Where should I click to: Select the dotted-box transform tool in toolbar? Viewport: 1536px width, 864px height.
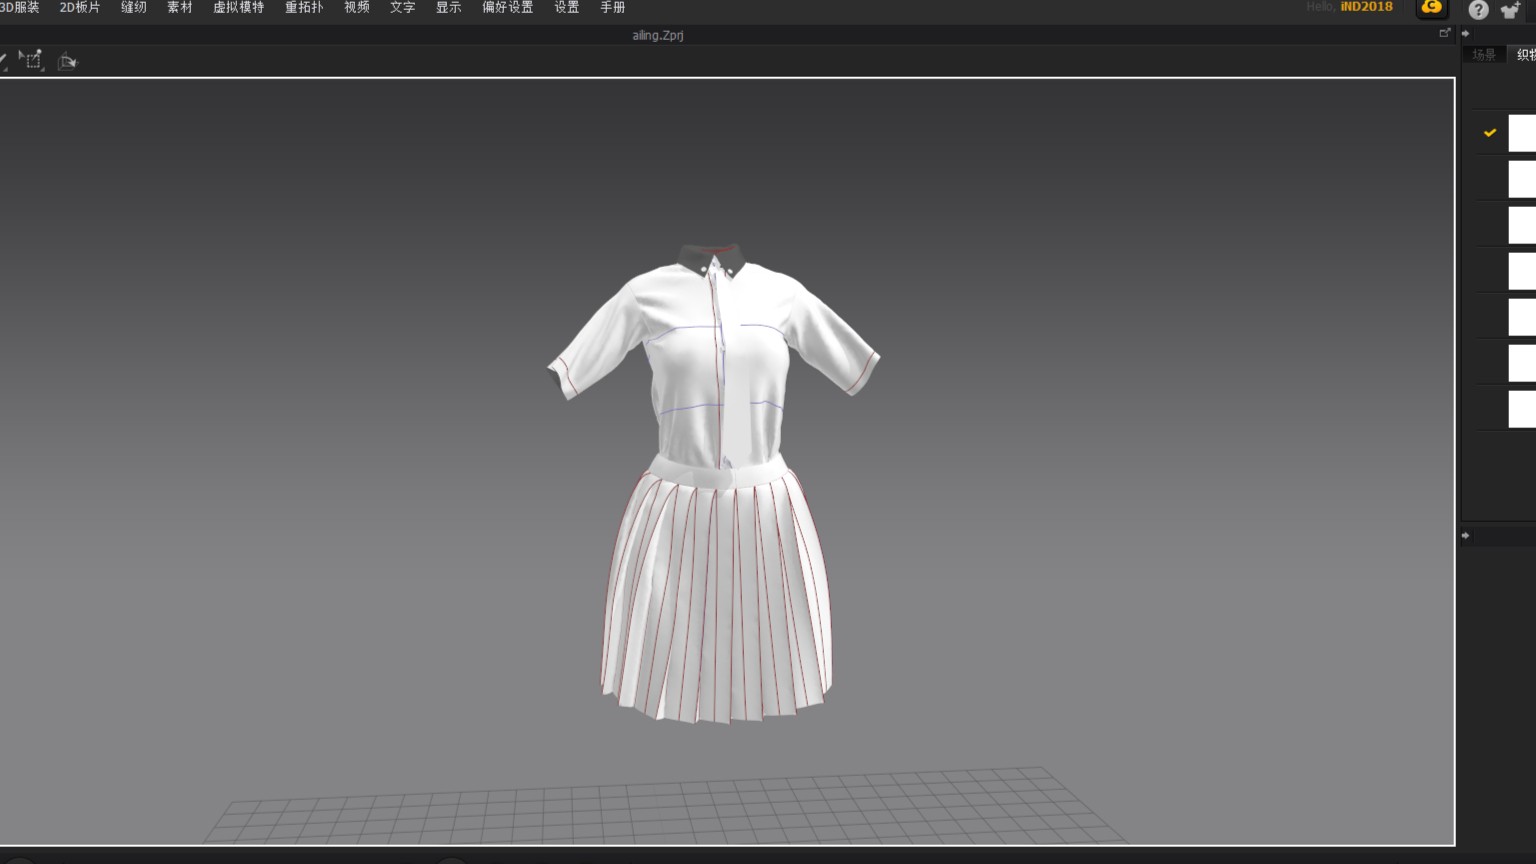(32, 60)
